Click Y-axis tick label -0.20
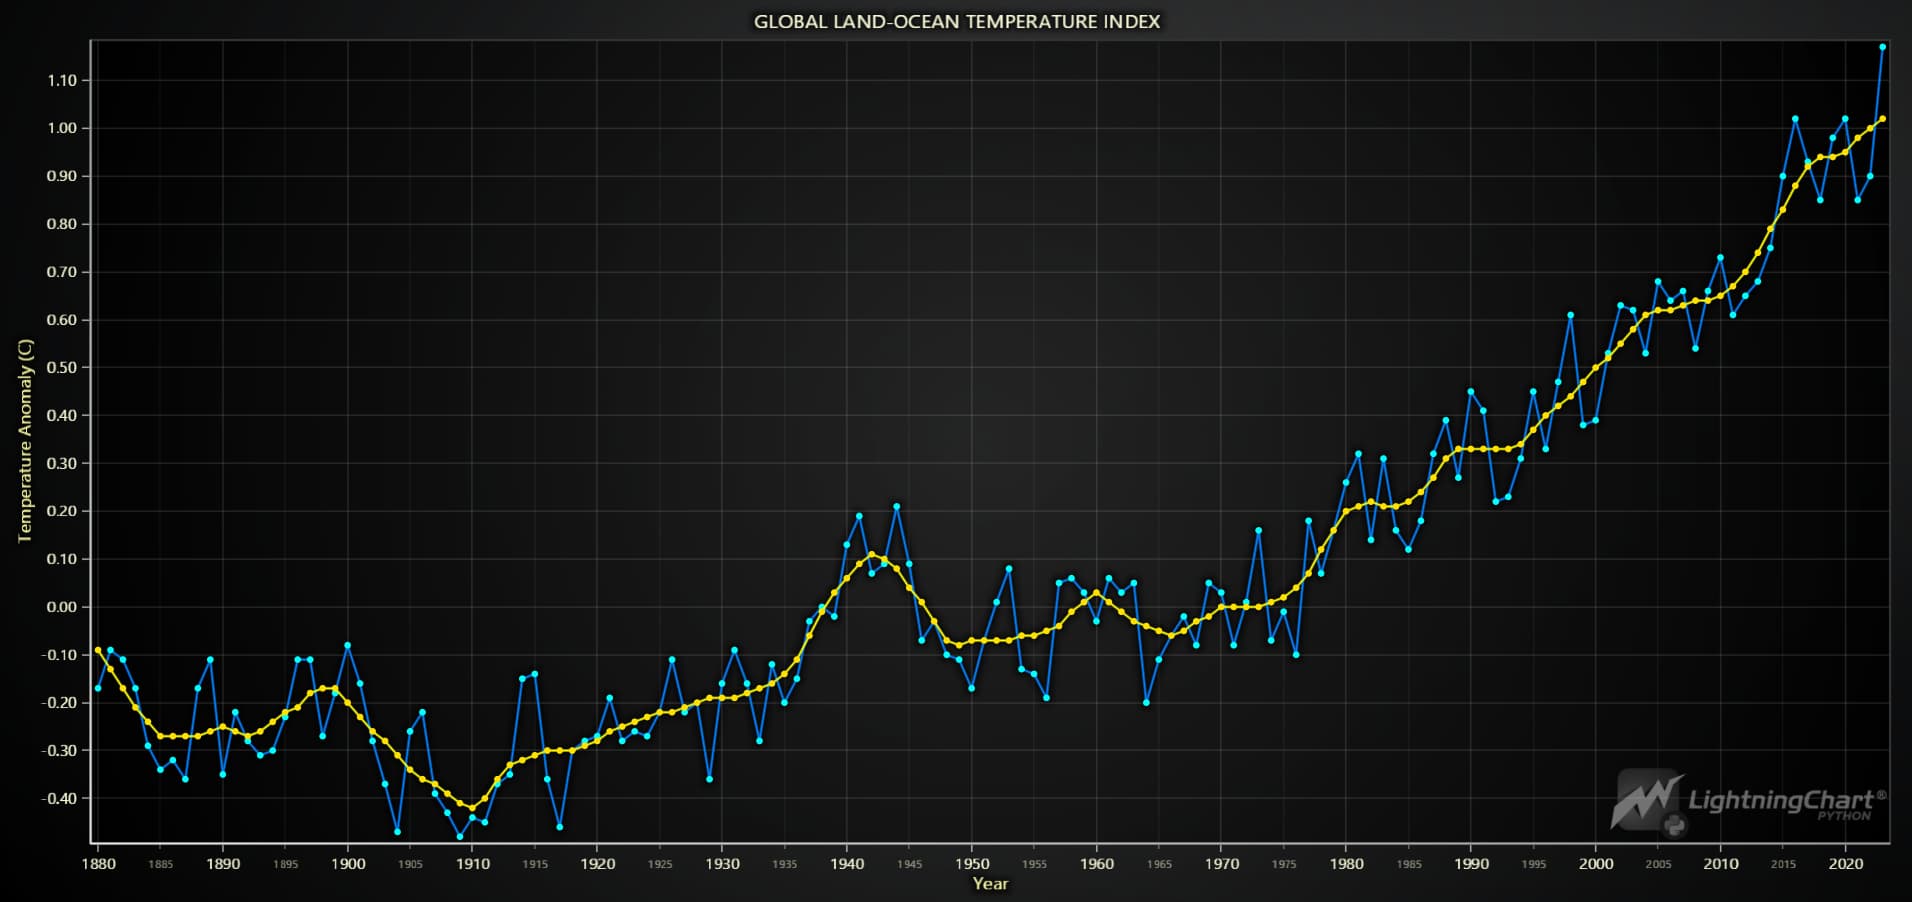The width and height of the screenshot is (1912, 902). point(59,703)
